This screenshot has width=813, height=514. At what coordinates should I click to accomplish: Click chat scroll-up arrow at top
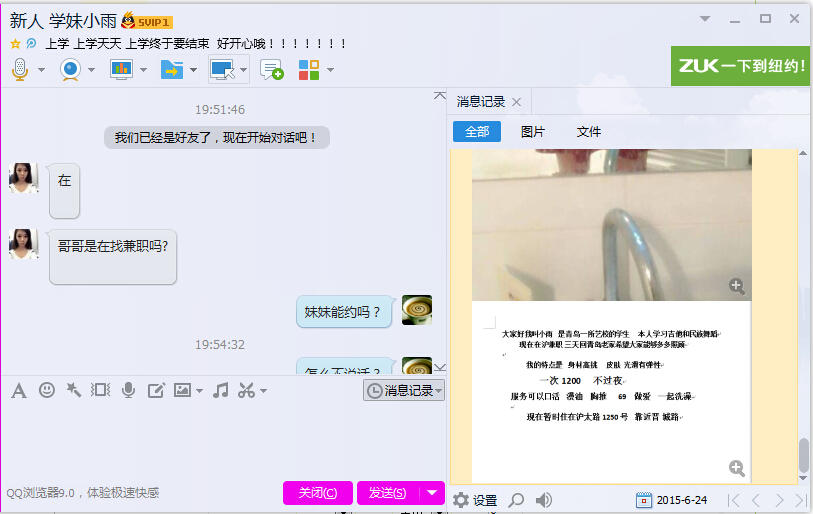point(440,95)
